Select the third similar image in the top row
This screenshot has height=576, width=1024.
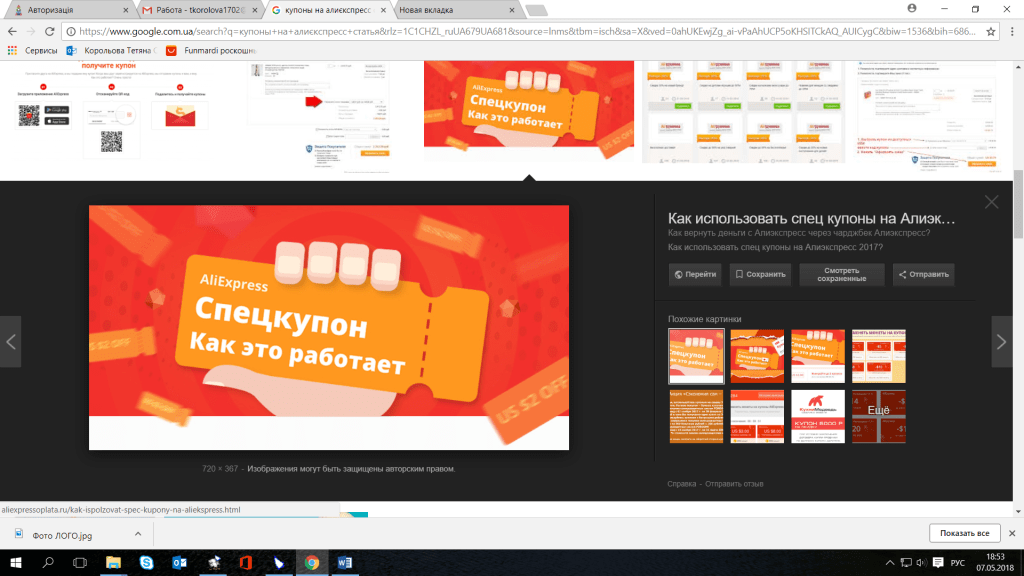click(x=818, y=356)
